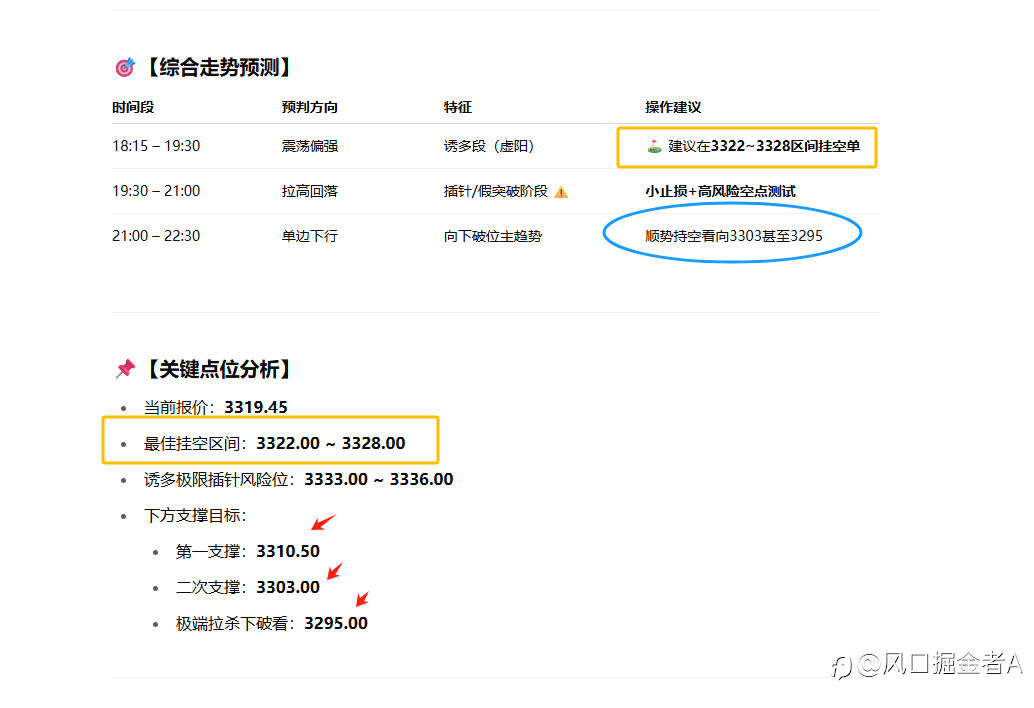This screenshot has height=708, width=1034.
Task: Click the feature cell 向下破位主趋势
Action: [493, 235]
